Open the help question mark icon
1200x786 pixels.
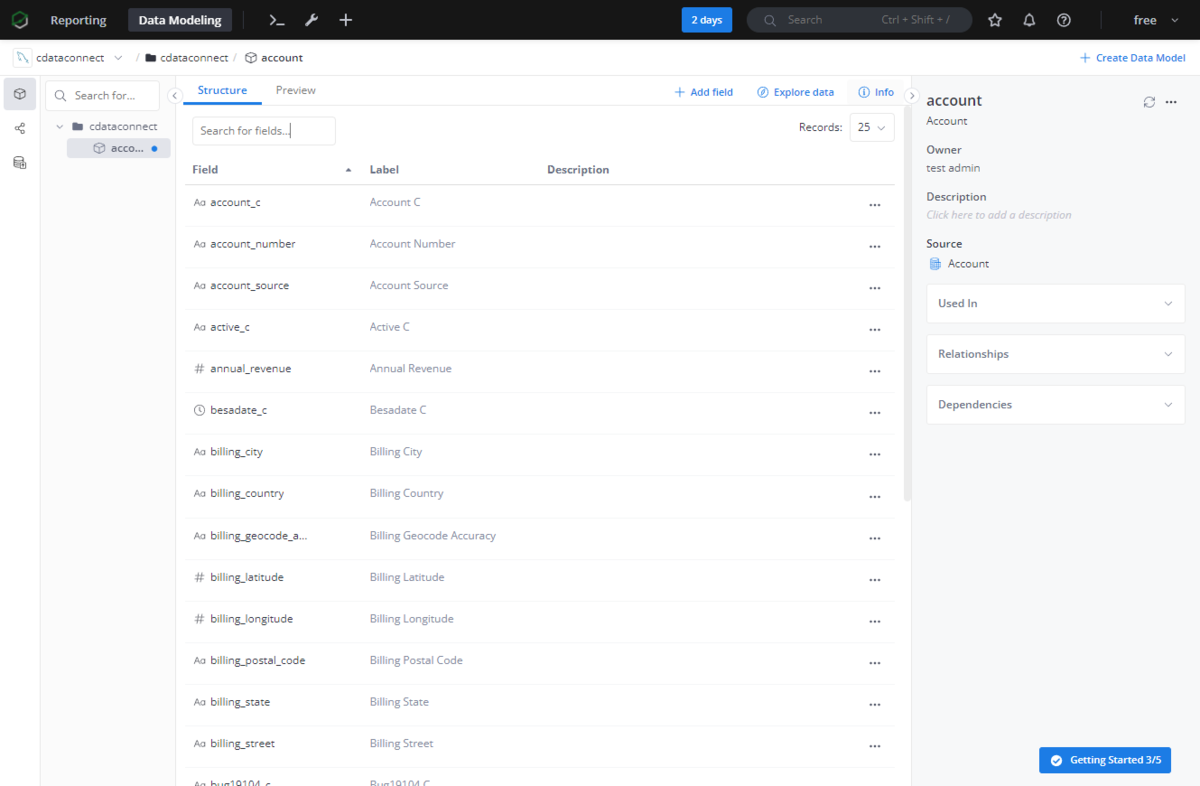coord(1064,20)
